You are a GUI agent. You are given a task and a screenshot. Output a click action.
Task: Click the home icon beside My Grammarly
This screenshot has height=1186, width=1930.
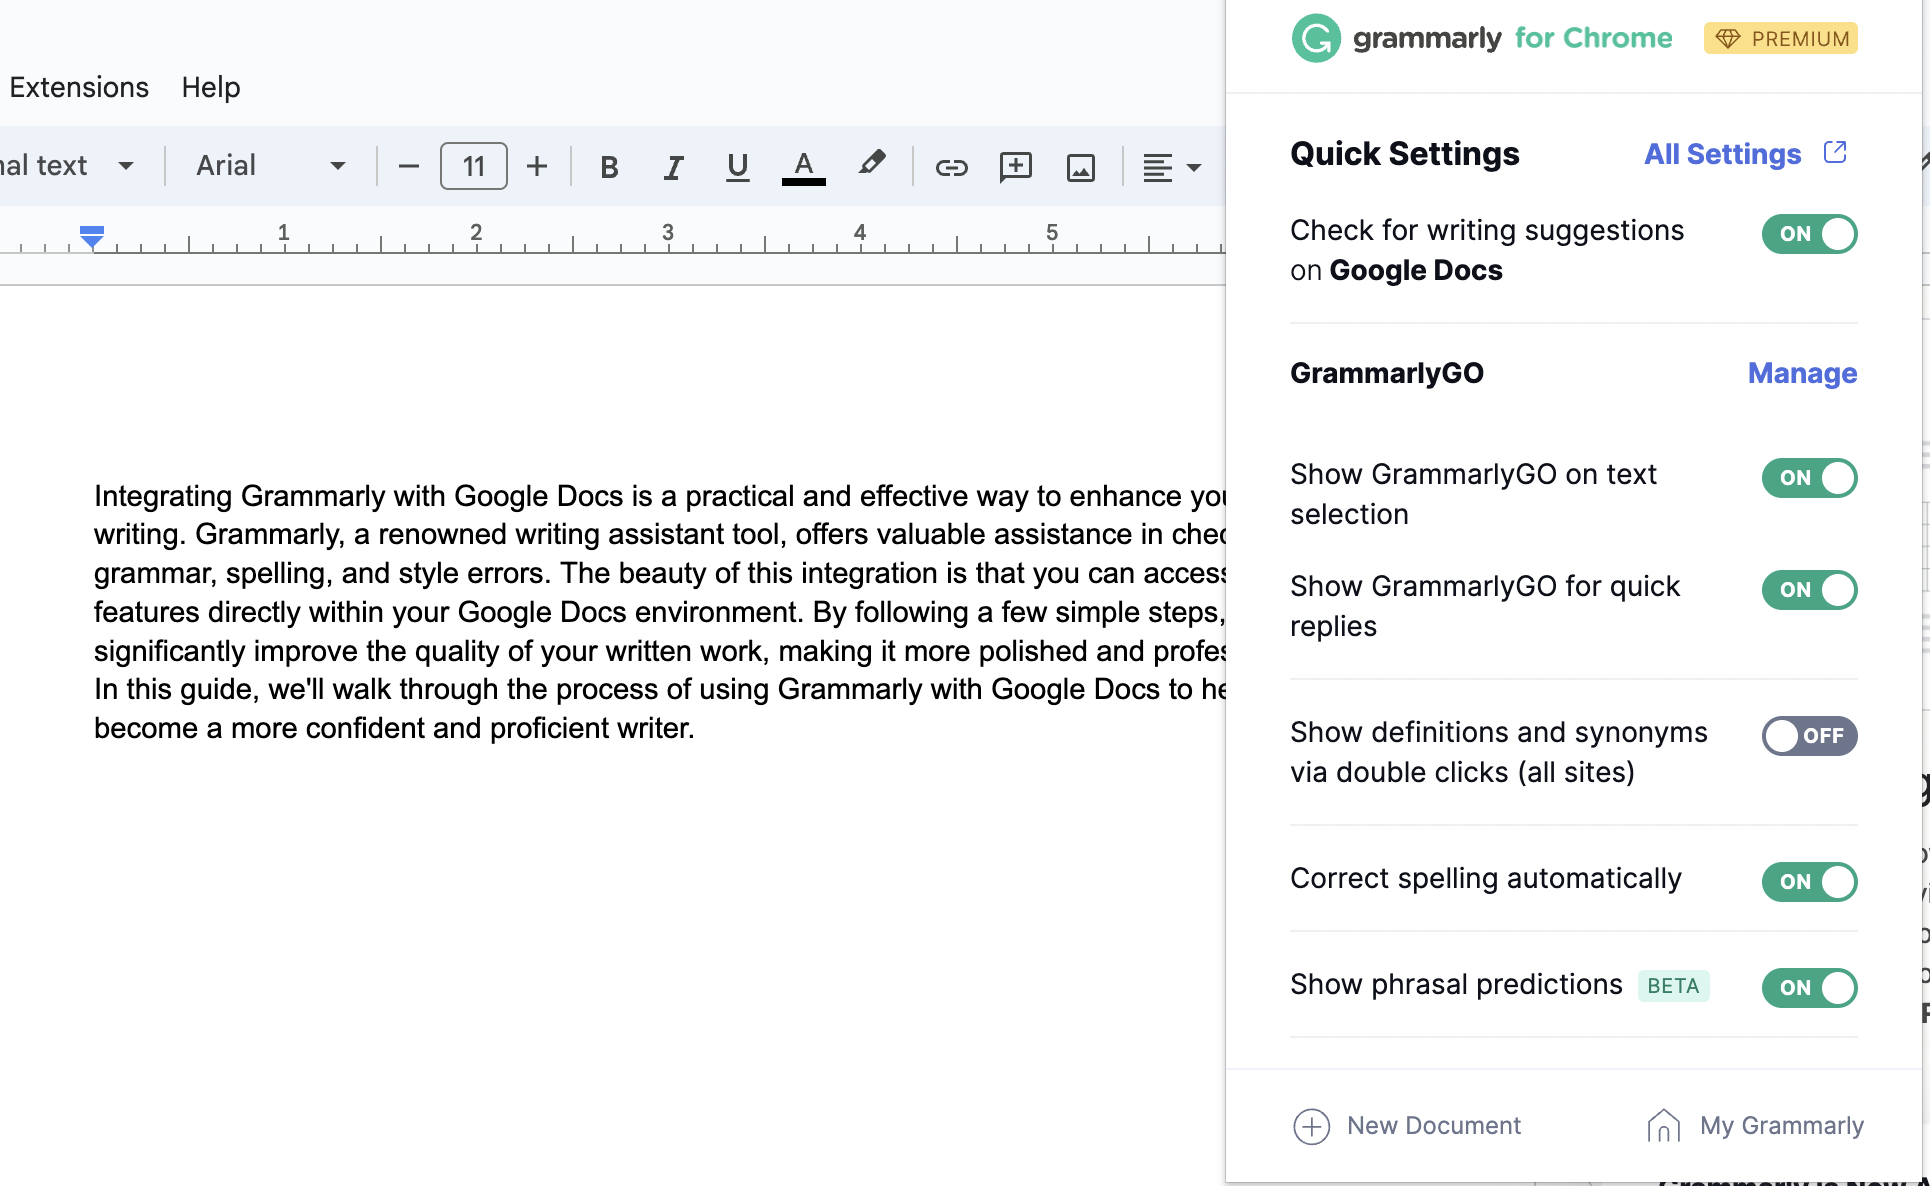[1664, 1125]
